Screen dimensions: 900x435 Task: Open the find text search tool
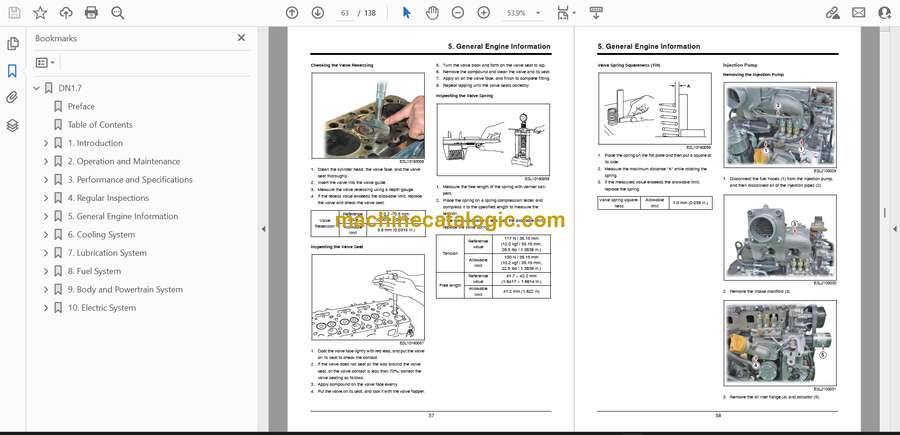click(118, 13)
